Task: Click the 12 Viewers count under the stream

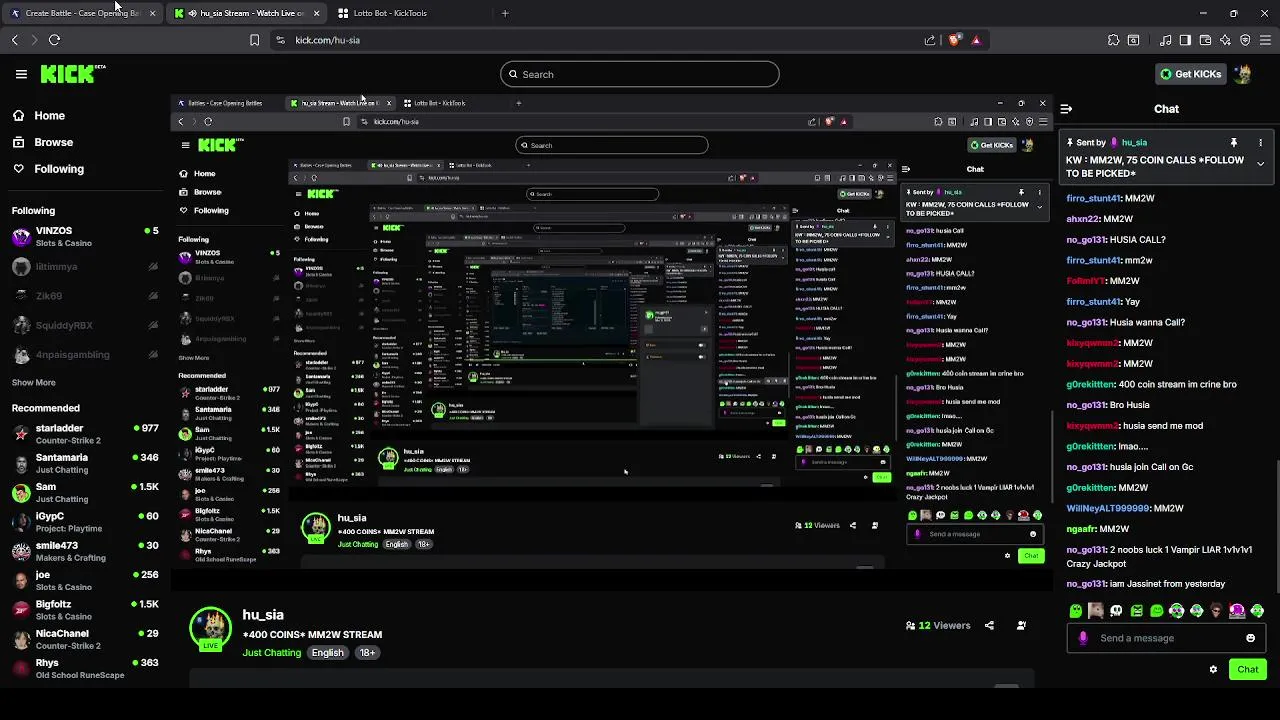Action: 937,625
